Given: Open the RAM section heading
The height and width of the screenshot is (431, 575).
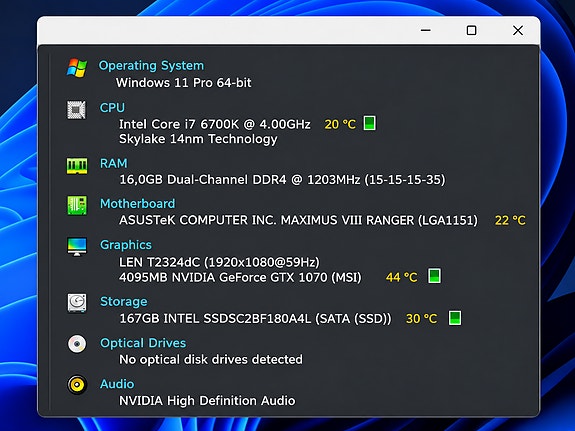Looking at the screenshot, I should 114,163.
